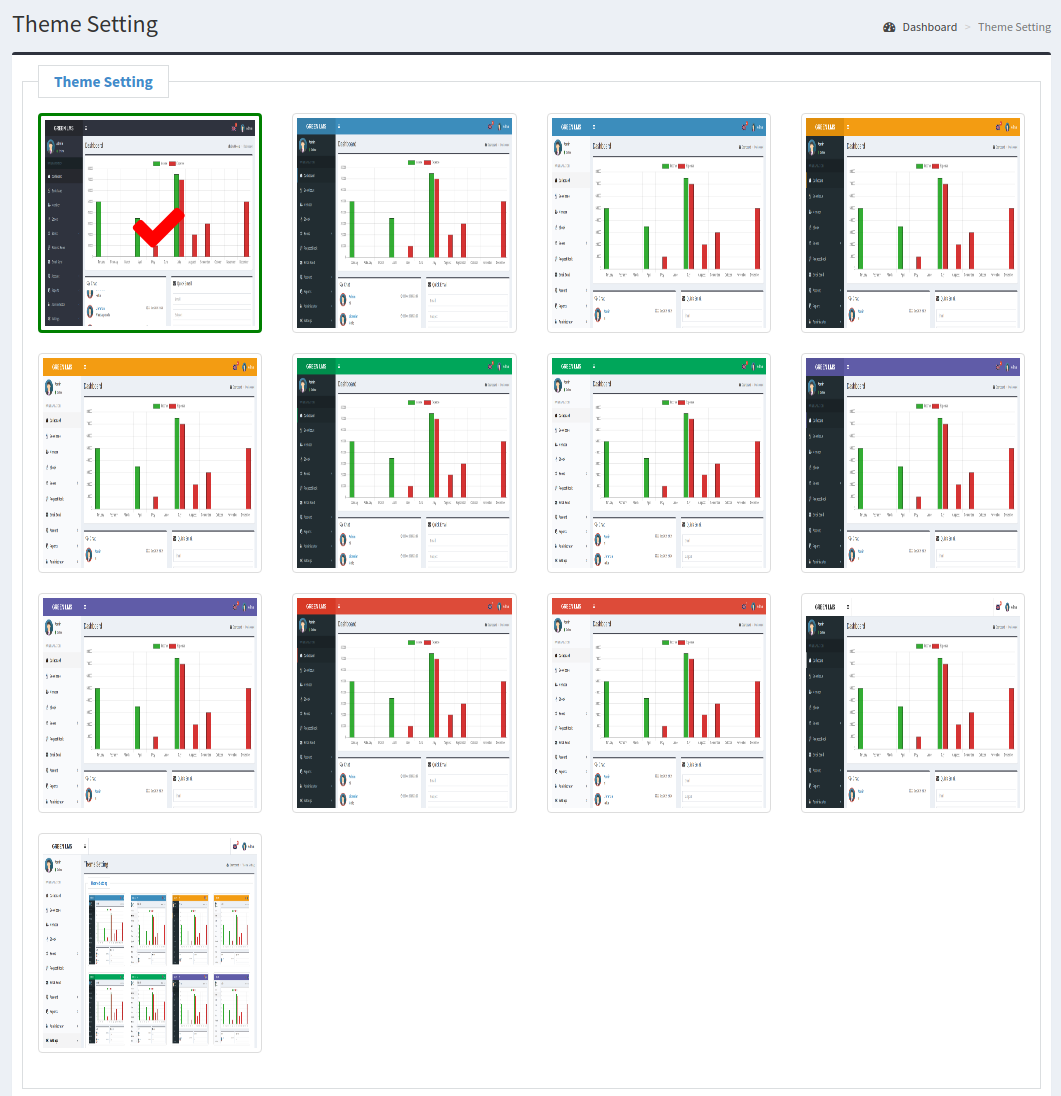Image resolution: width=1061 pixels, height=1096 pixels.
Task: Apply the green header light sidebar theme
Action: (x=659, y=463)
